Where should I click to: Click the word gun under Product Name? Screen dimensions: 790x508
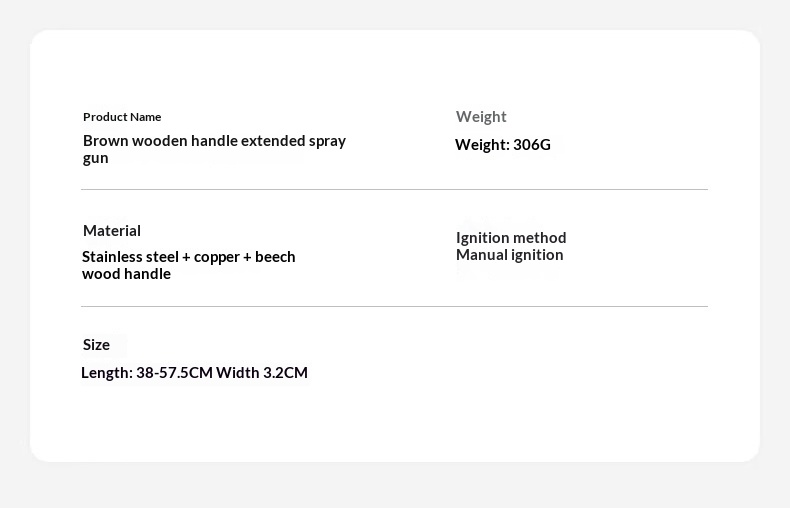pos(96,159)
